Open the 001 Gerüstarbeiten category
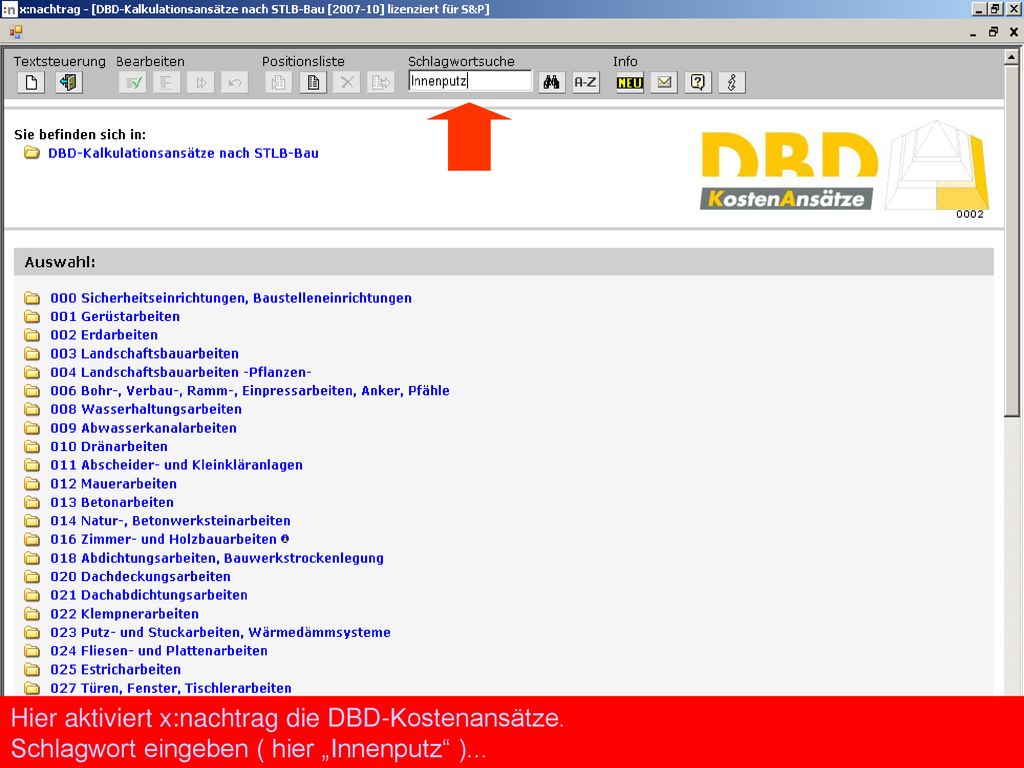 [x=115, y=317]
